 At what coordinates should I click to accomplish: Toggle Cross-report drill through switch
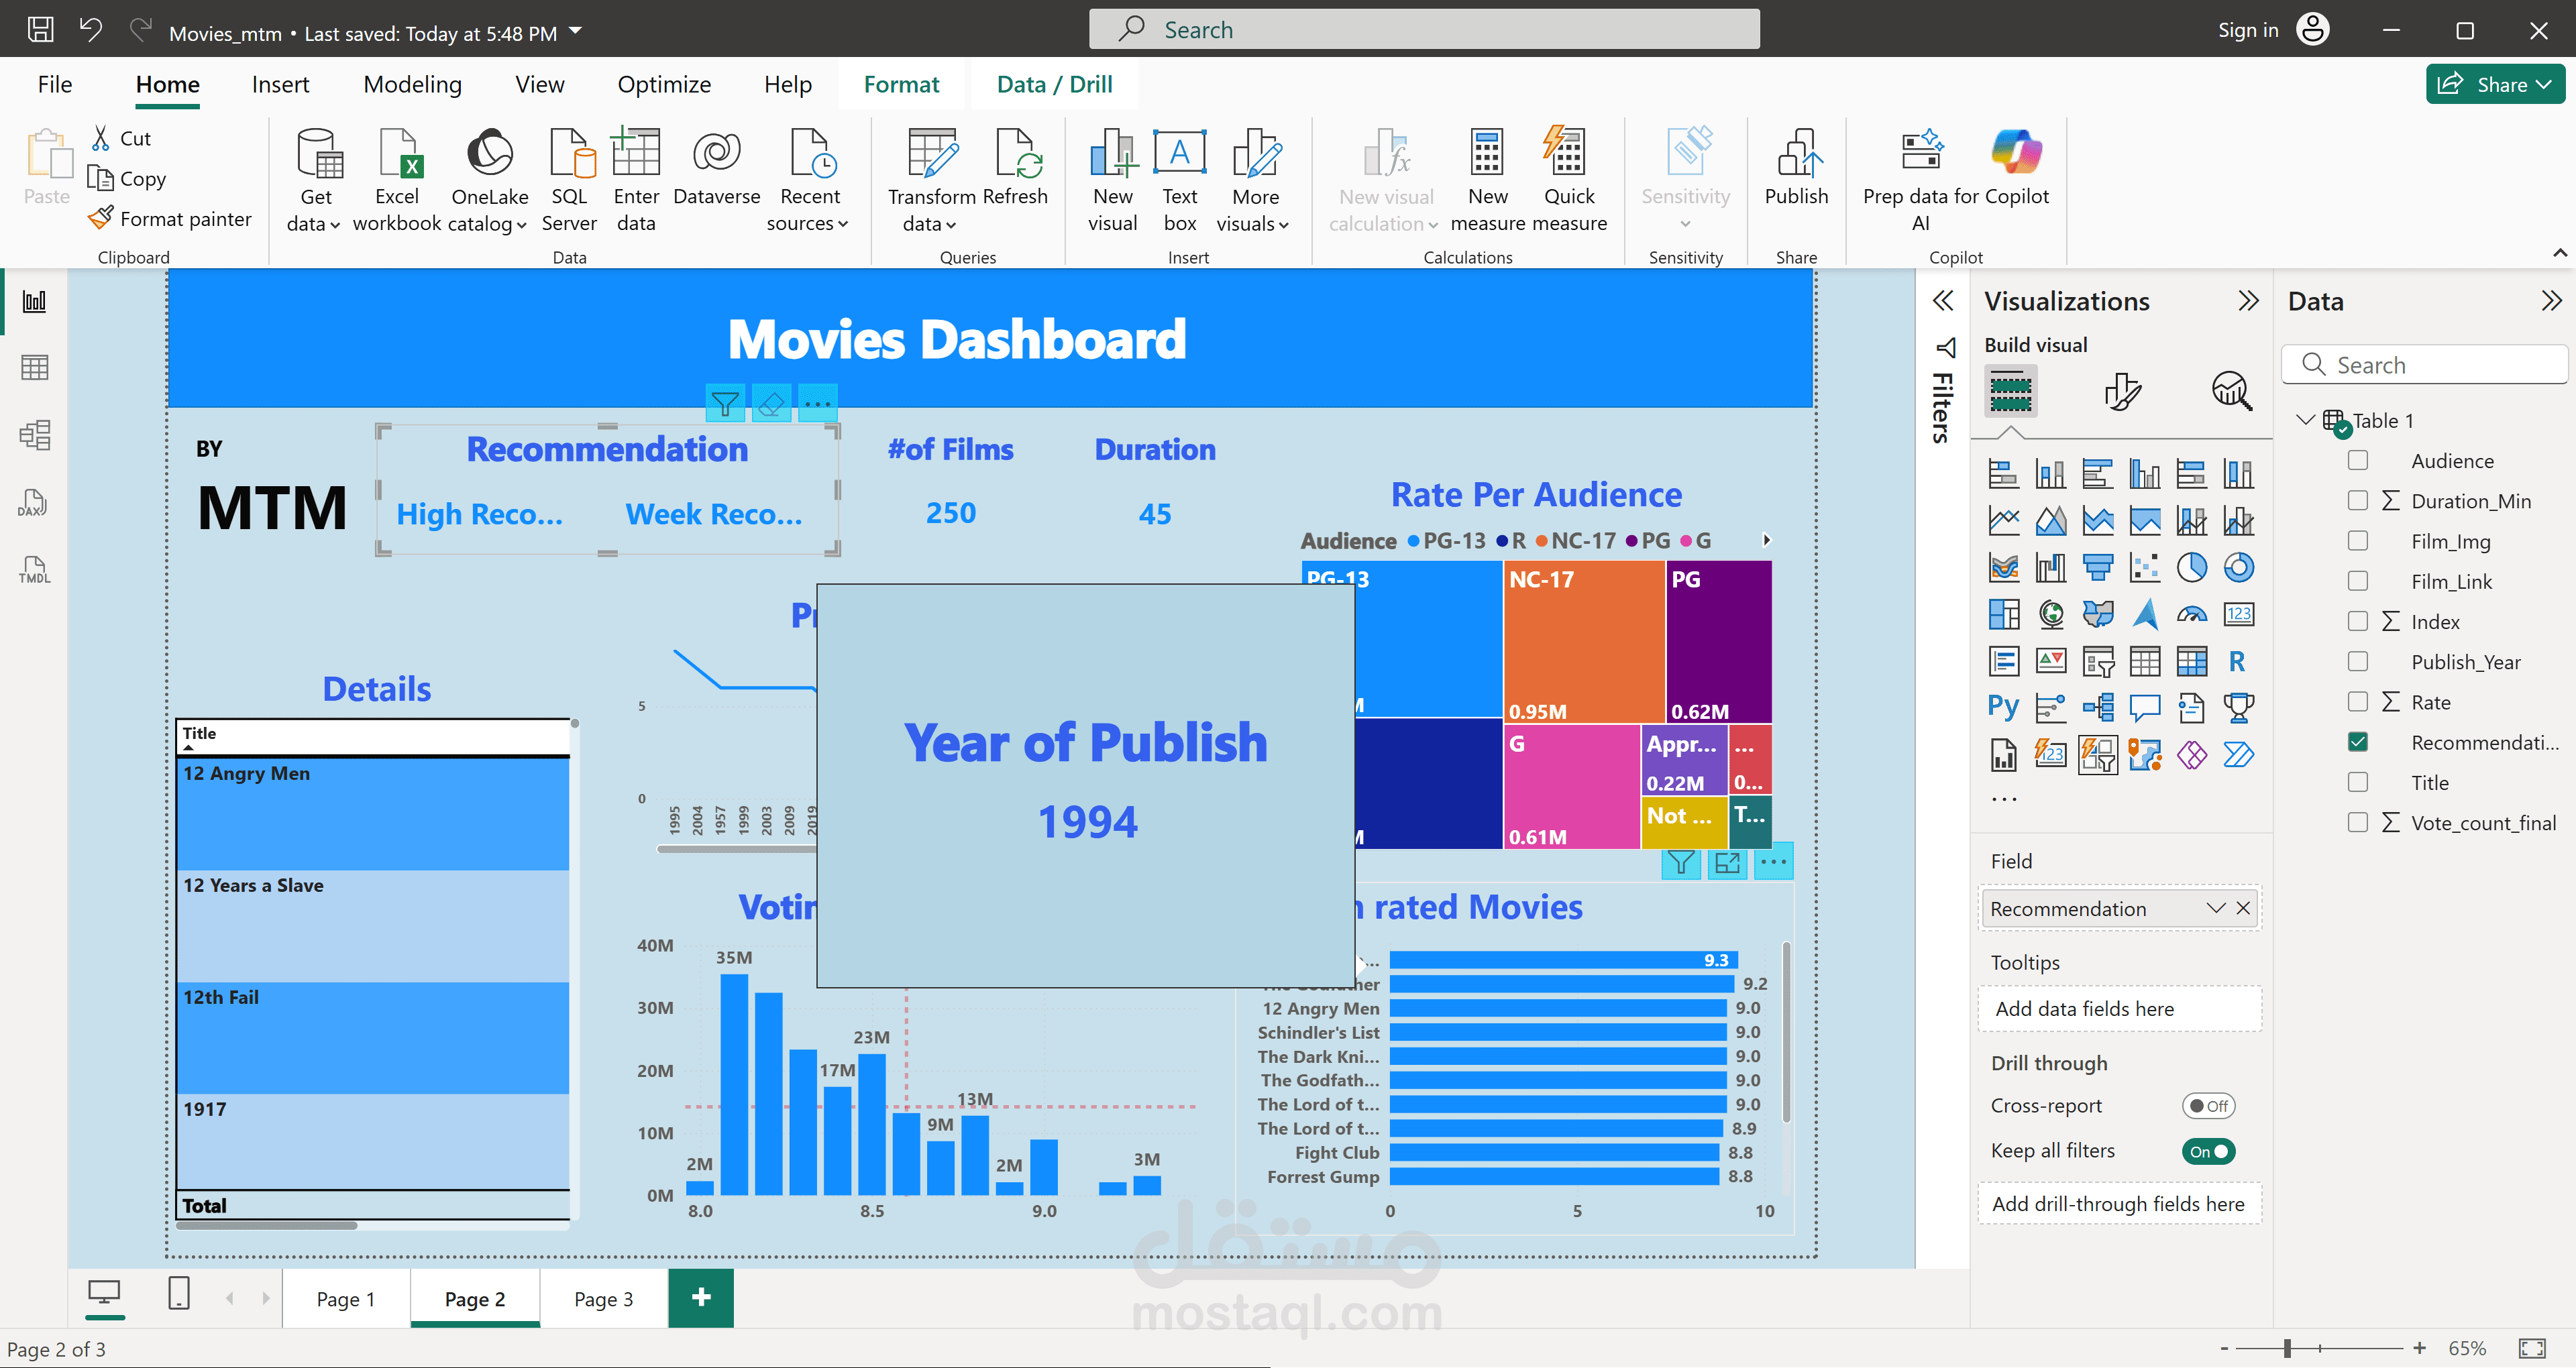pyautogui.click(x=2208, y=1106)
